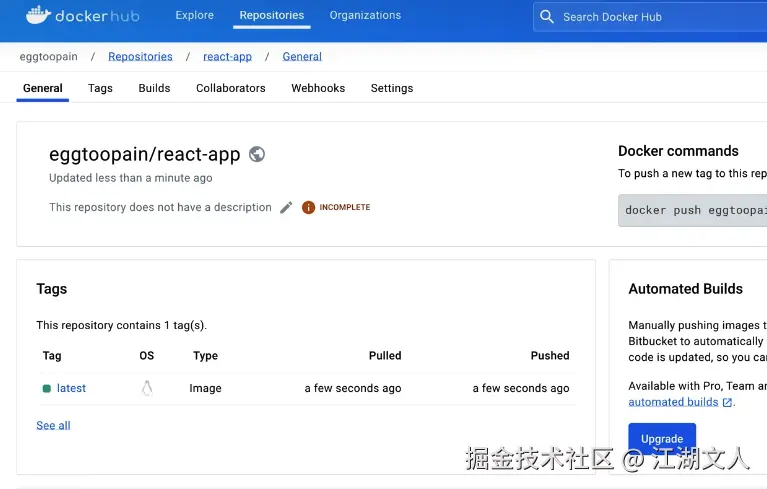Click the Upgrade button
767x489 pixels.
pyautogui.click(x=662, y=439)
